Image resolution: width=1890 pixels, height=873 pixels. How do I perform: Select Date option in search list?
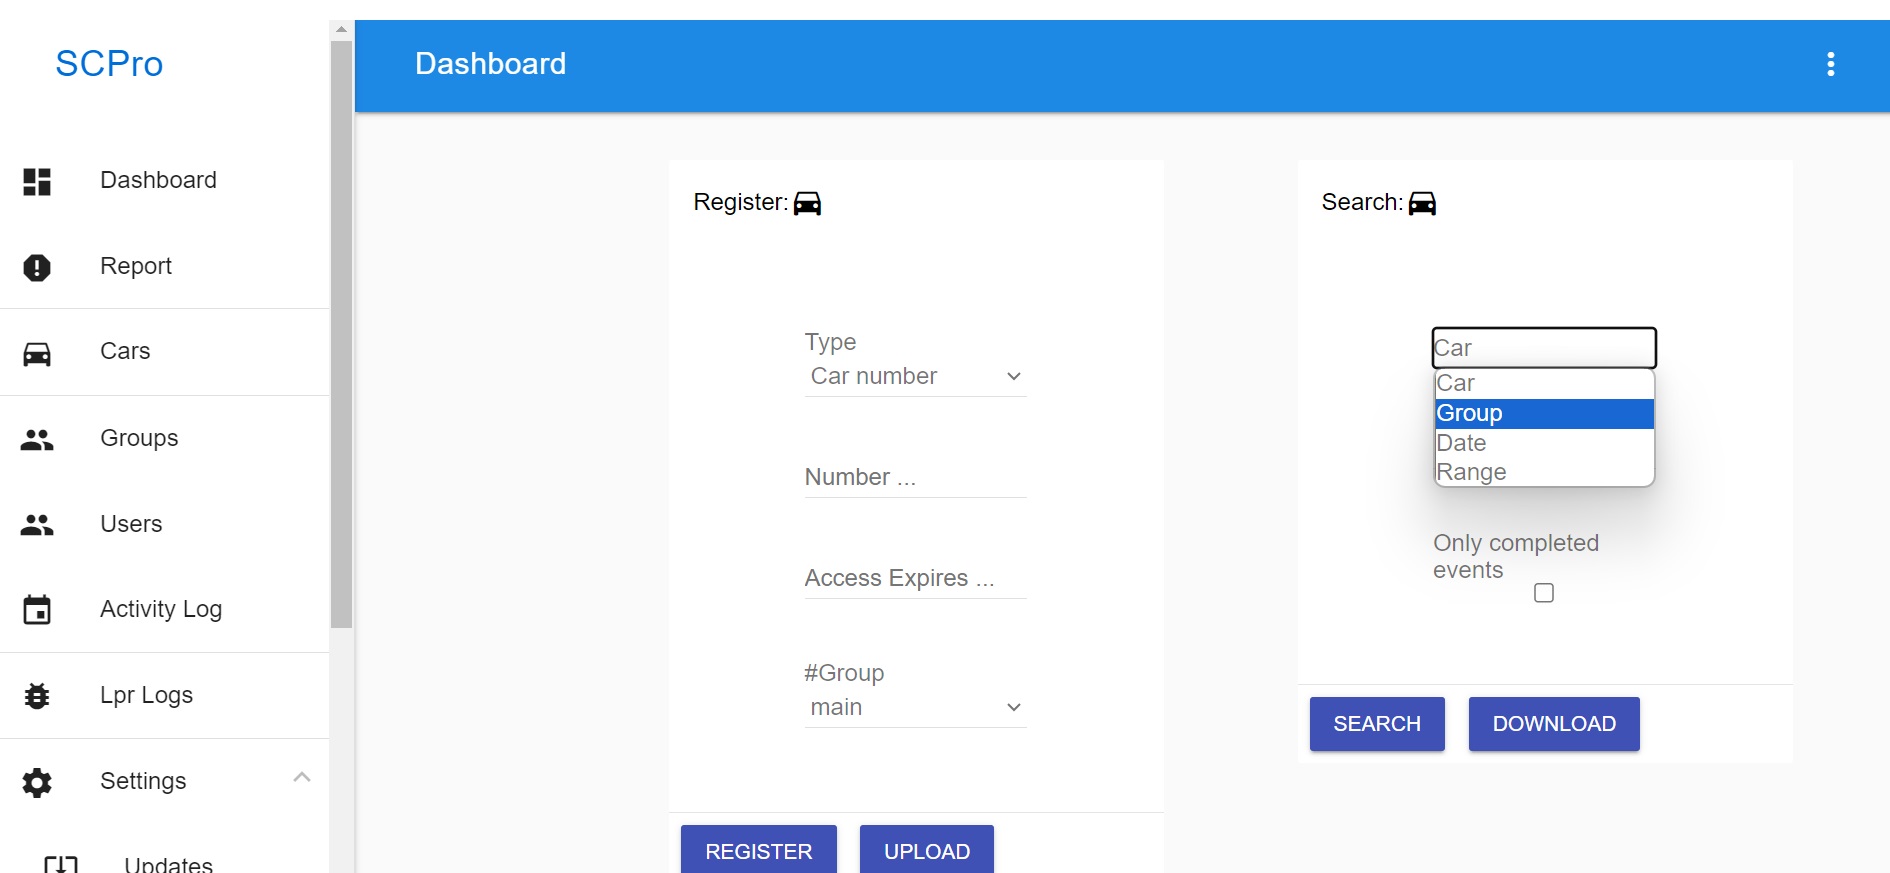pyautogui.click(x=1544, y=443)
